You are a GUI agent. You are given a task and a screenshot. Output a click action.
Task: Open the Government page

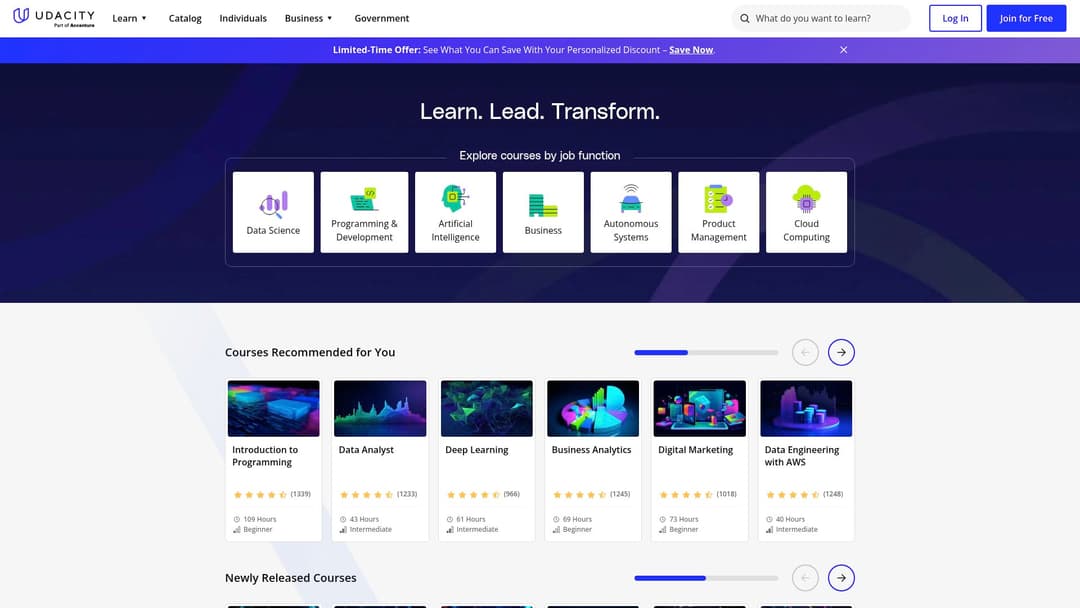[x=382, y=19]
